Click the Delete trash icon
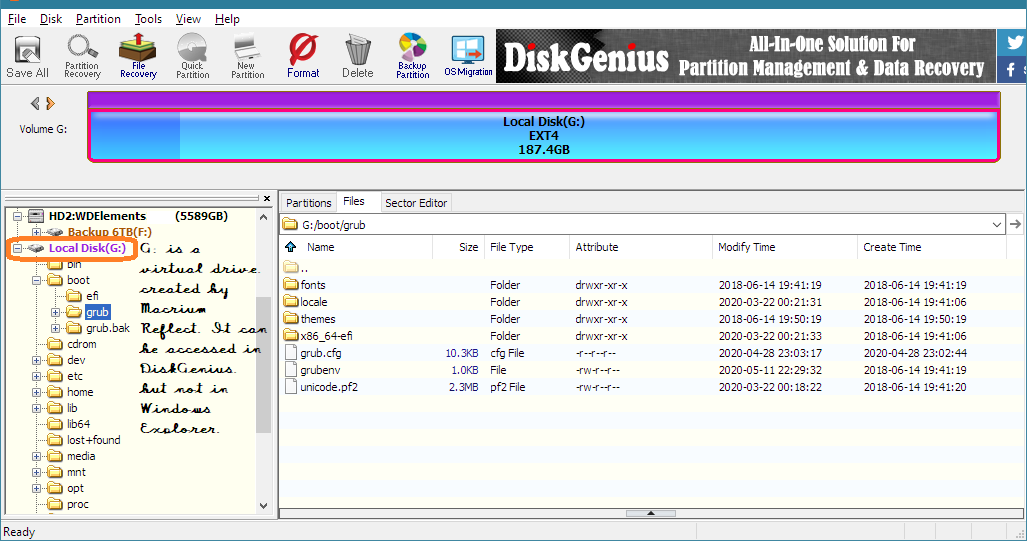1027x541 pixels. click(357, 56)
